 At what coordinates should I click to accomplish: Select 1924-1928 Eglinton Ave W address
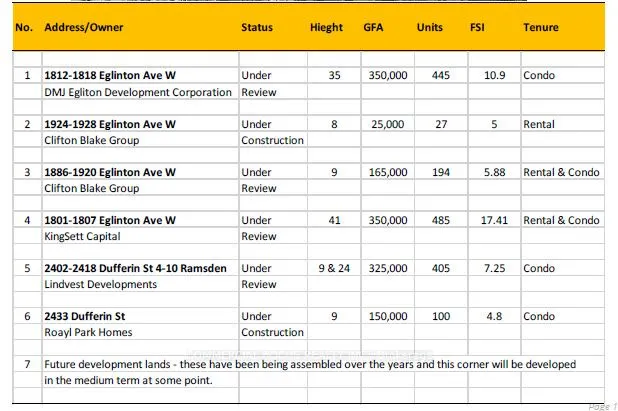click(110, 124)
